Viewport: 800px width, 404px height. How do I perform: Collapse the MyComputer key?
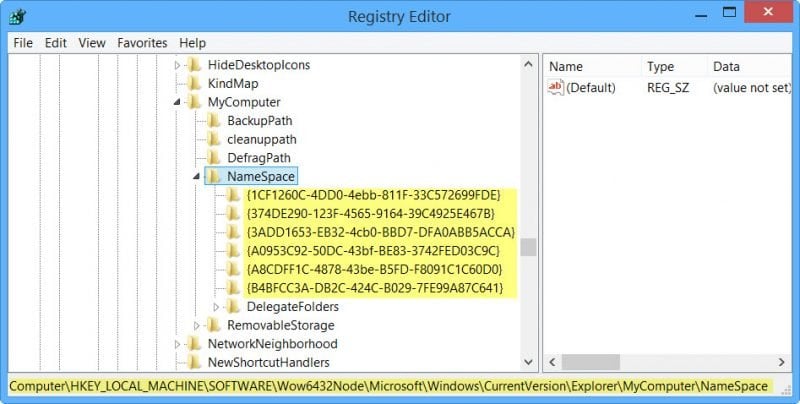(x=177, y=103)
